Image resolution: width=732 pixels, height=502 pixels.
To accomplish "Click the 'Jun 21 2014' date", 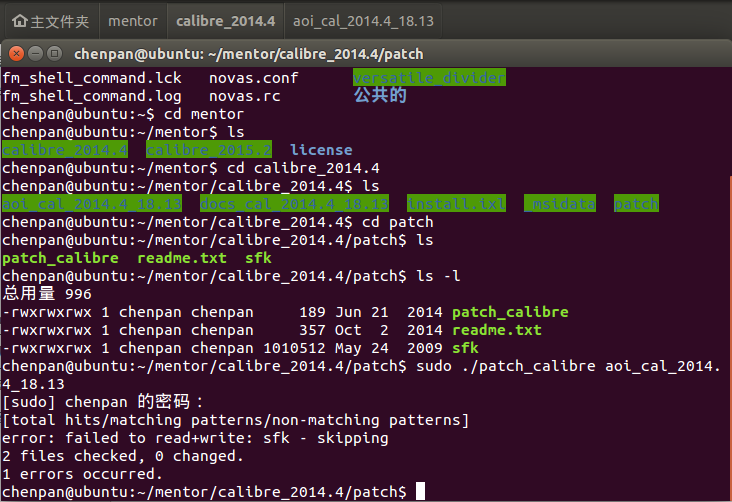I will coord(388,312).
